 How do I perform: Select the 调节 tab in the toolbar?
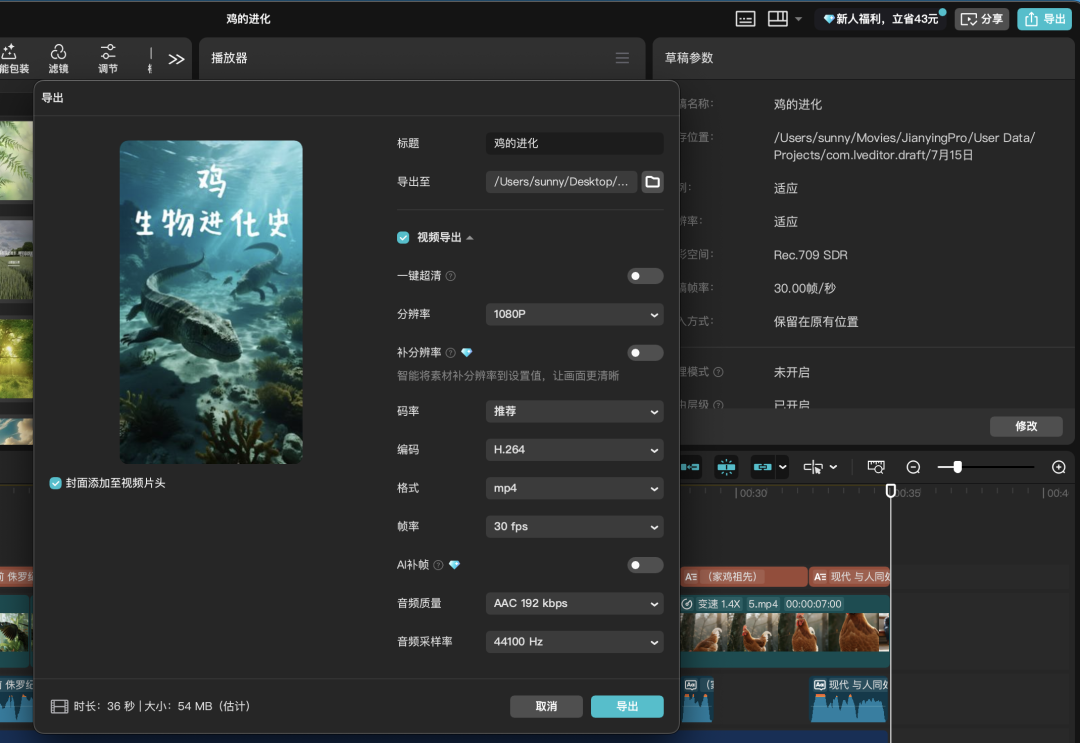coord(108,59)
